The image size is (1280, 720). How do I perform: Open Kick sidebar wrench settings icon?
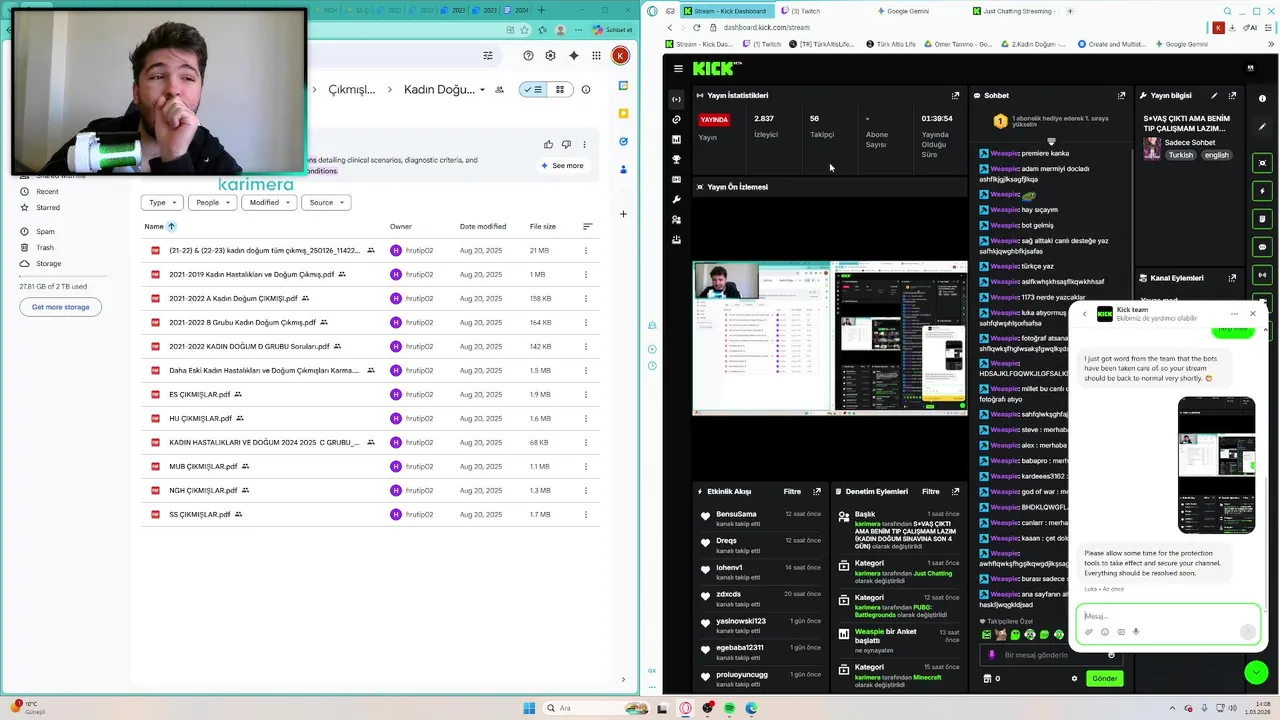coord(677,200)
